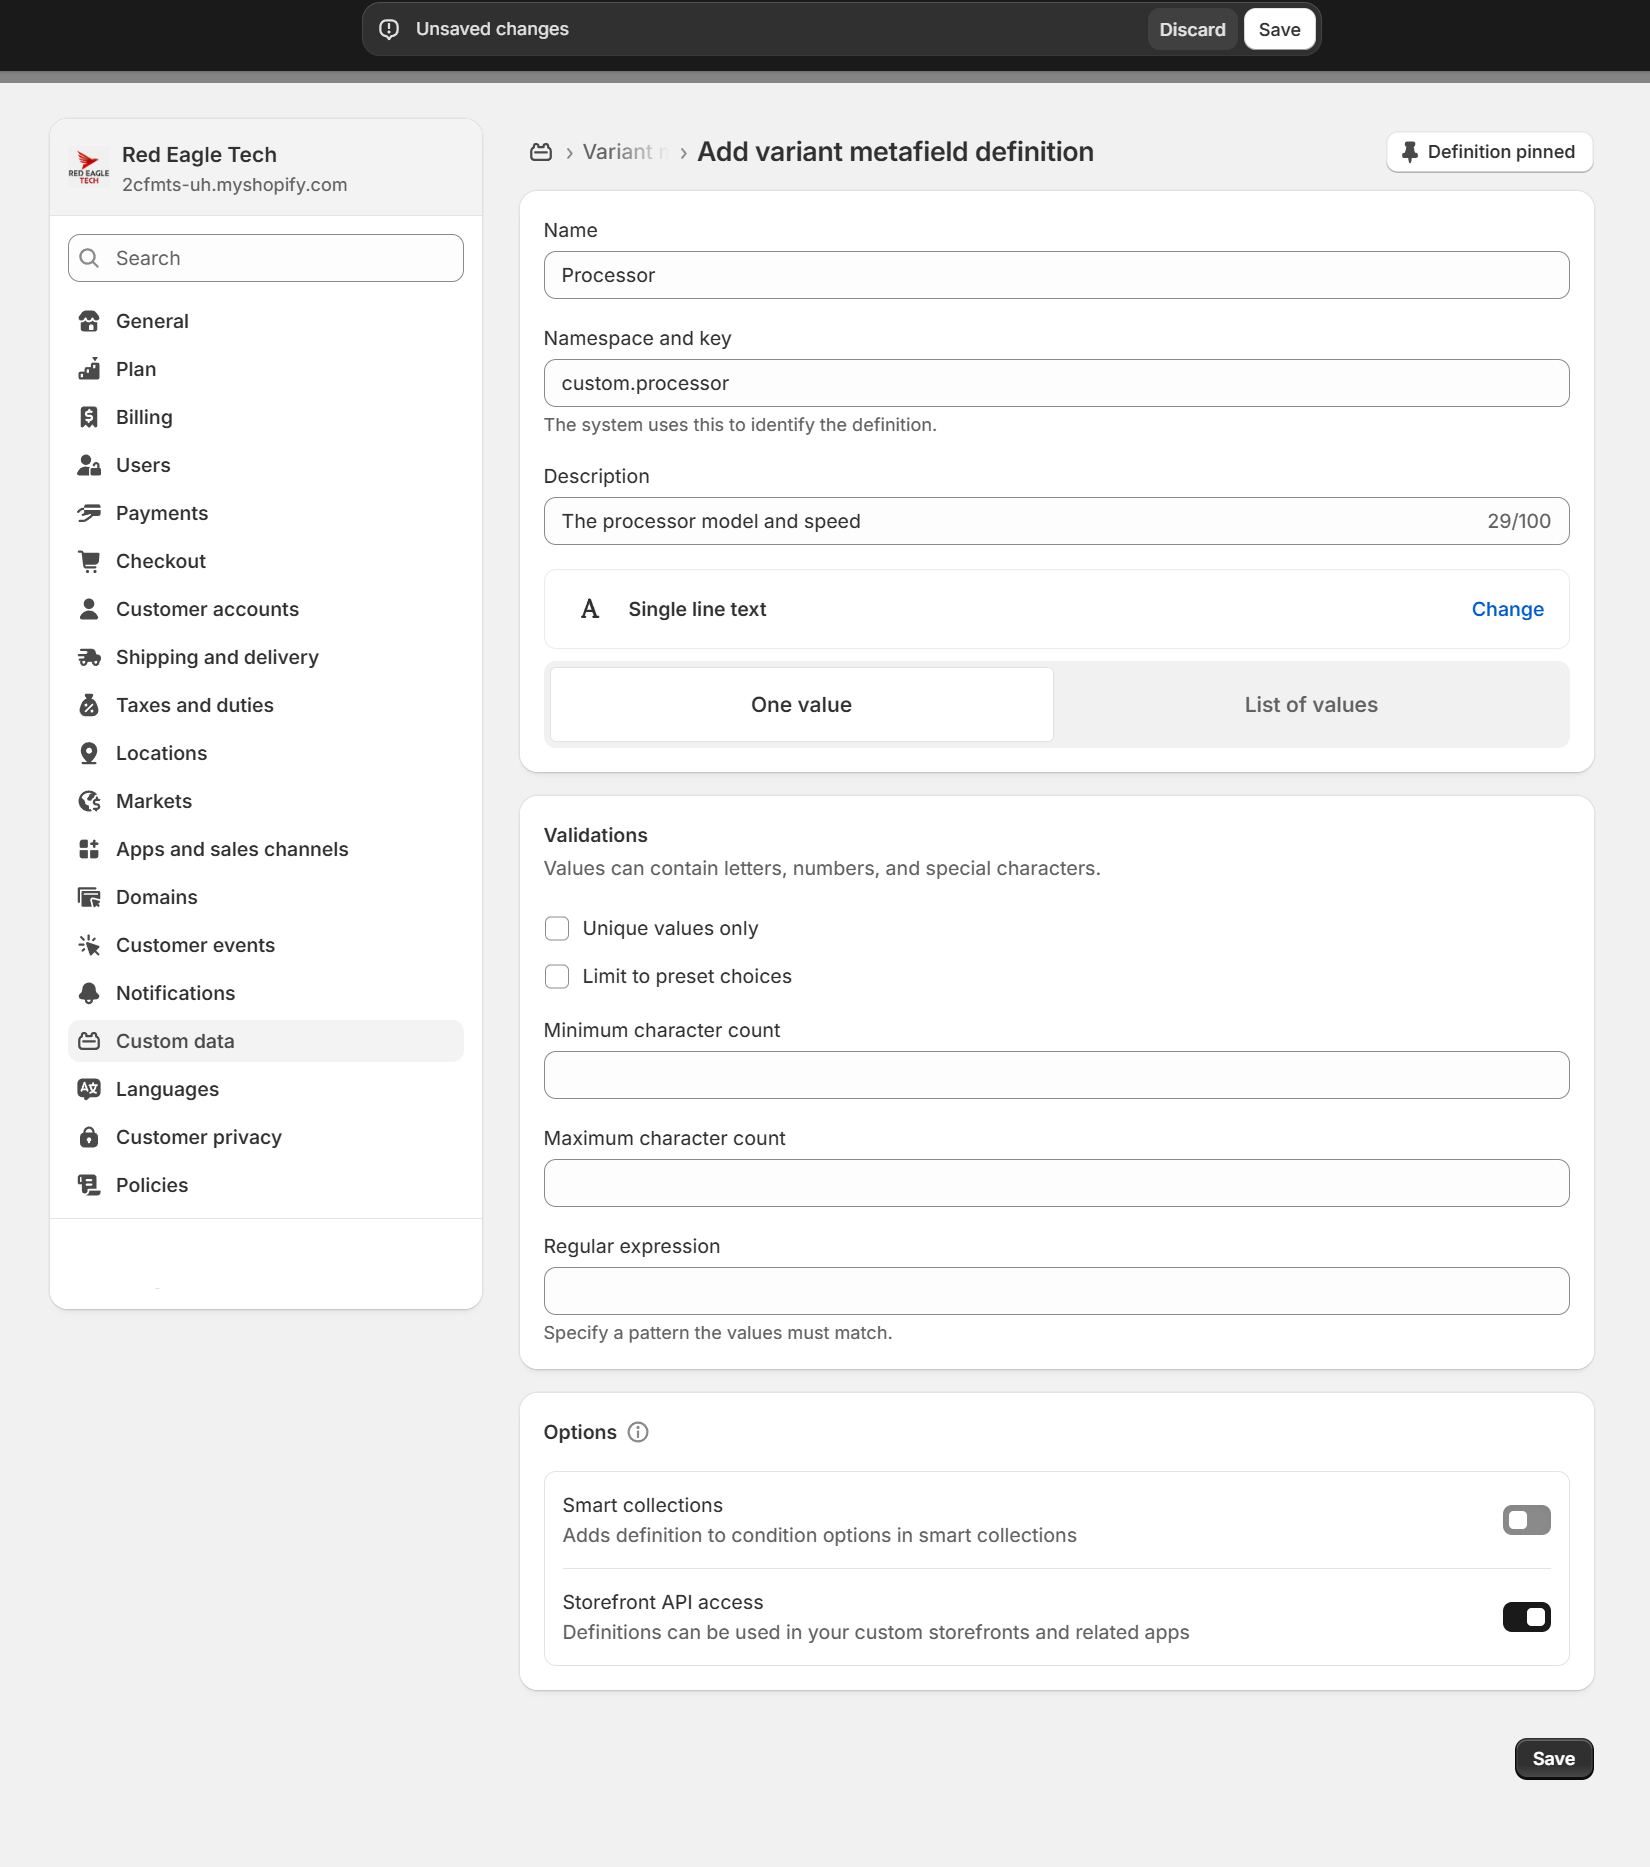Click the Regular expression input field
This screenshot has width=1650, height=1867.
pos(1056,1291)
